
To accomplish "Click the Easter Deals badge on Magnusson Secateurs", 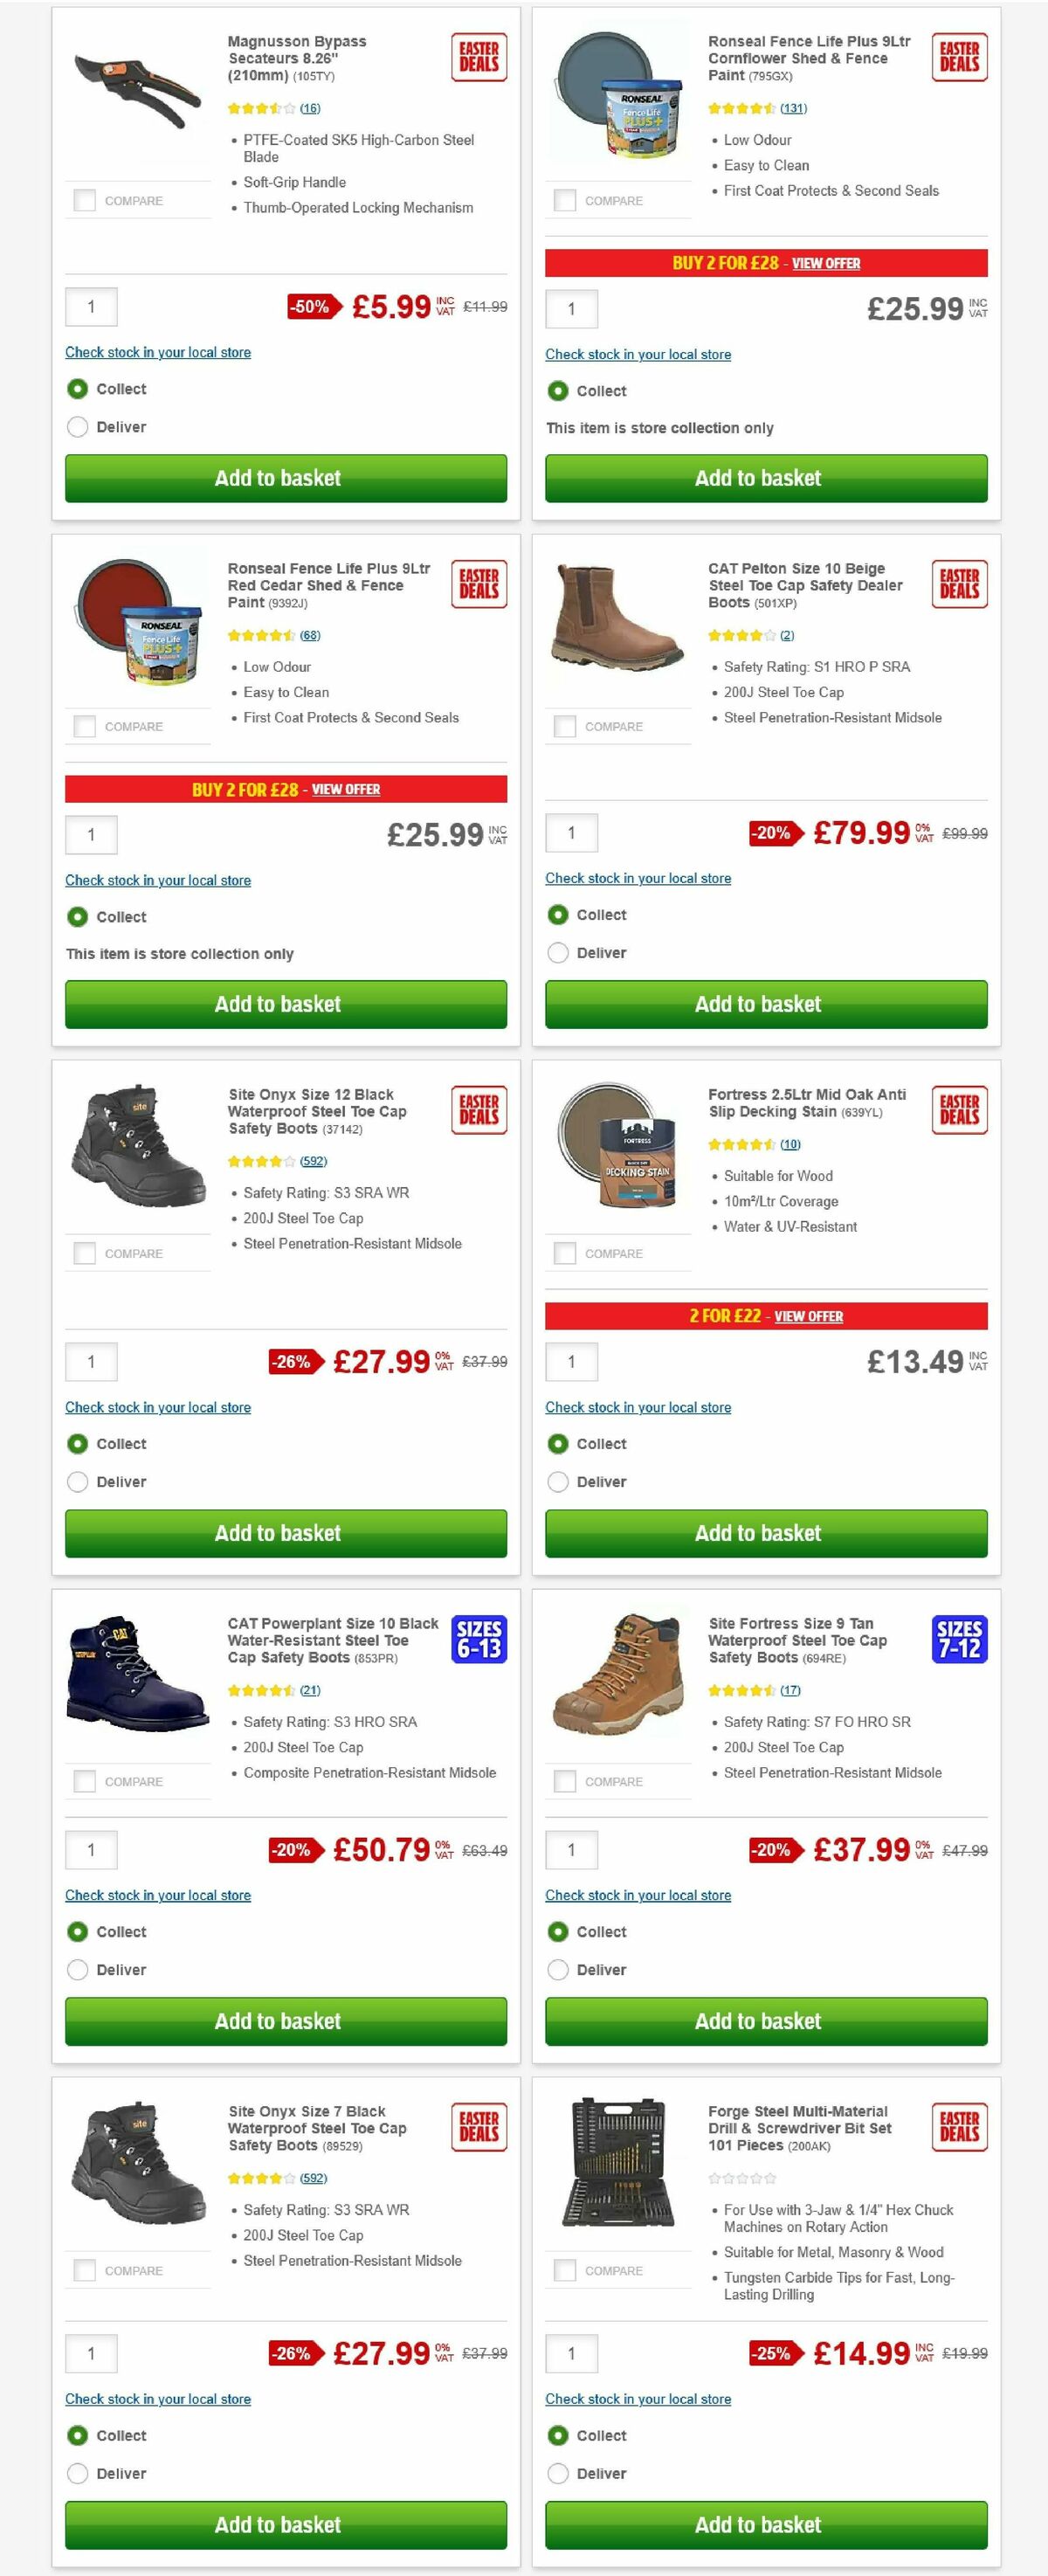I will [478, 57].
